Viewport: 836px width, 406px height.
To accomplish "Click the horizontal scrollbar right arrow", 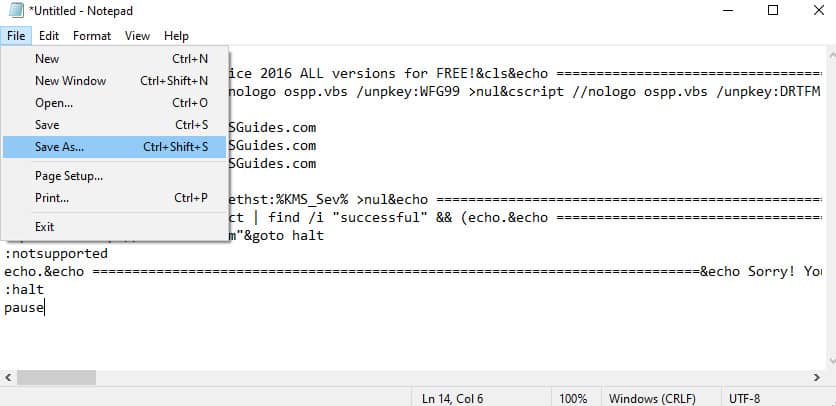I will pyautogui.click(x=816, y=377).
